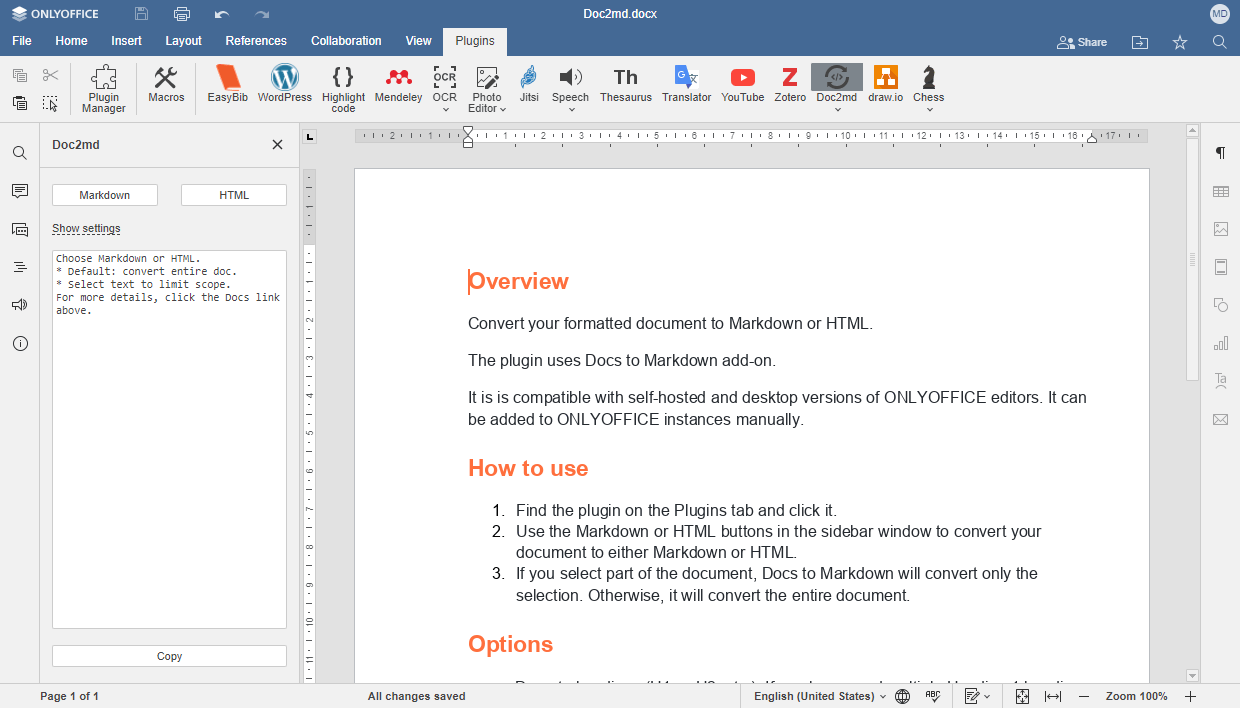Launch the EasyBib plugin
The image size is (1240, 708).
pos(228,84)
